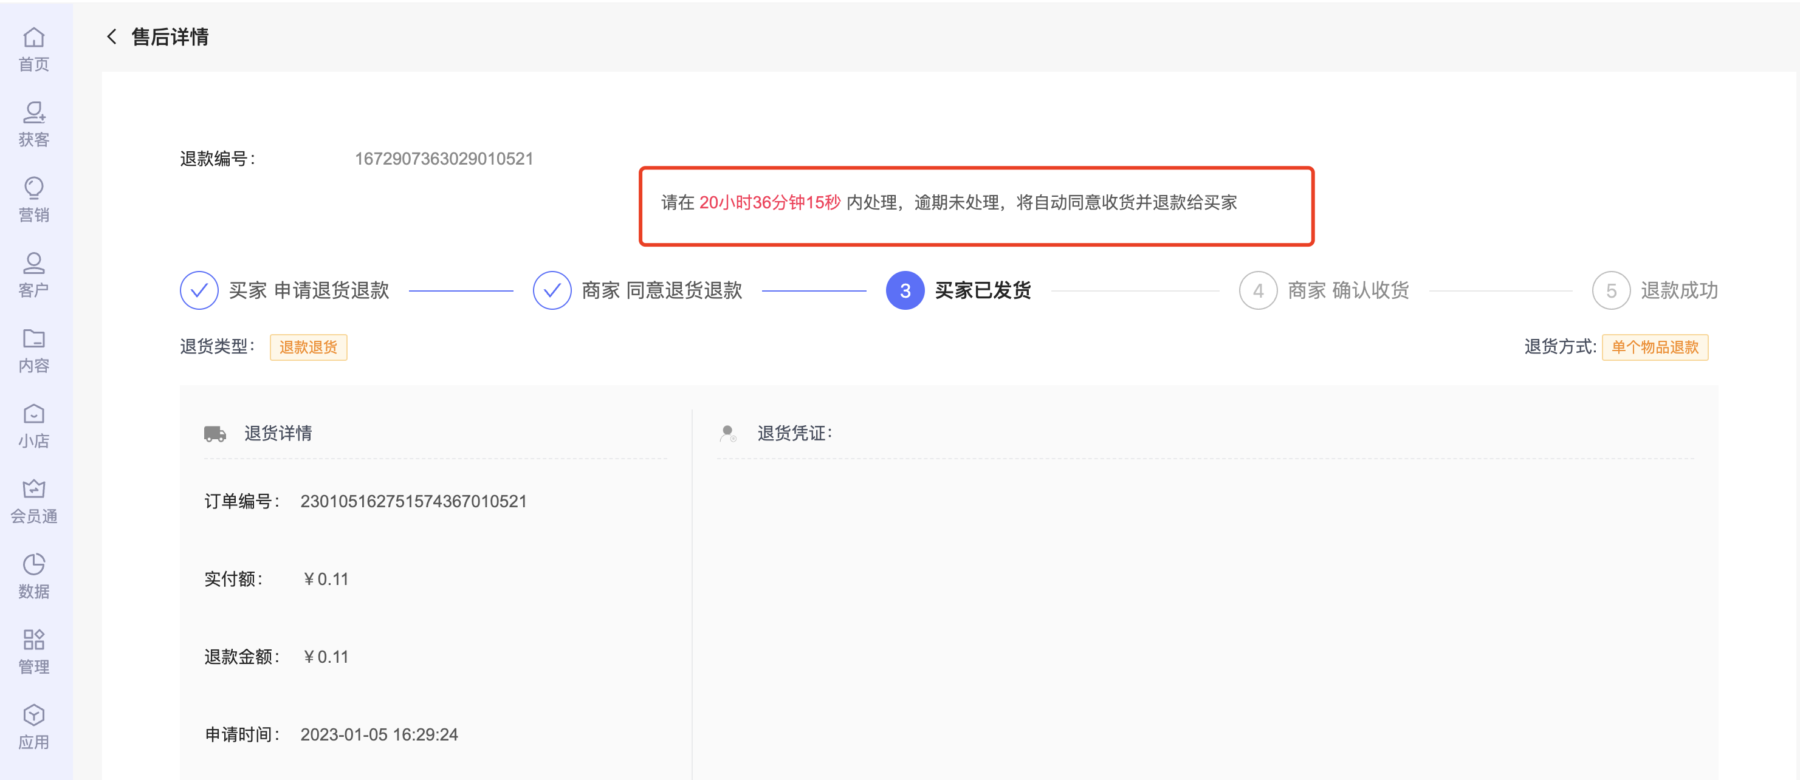Viewport: 1800px width, 780px height.
Task: Select step 4 商家 确认收货
Action: [1258, 291]
